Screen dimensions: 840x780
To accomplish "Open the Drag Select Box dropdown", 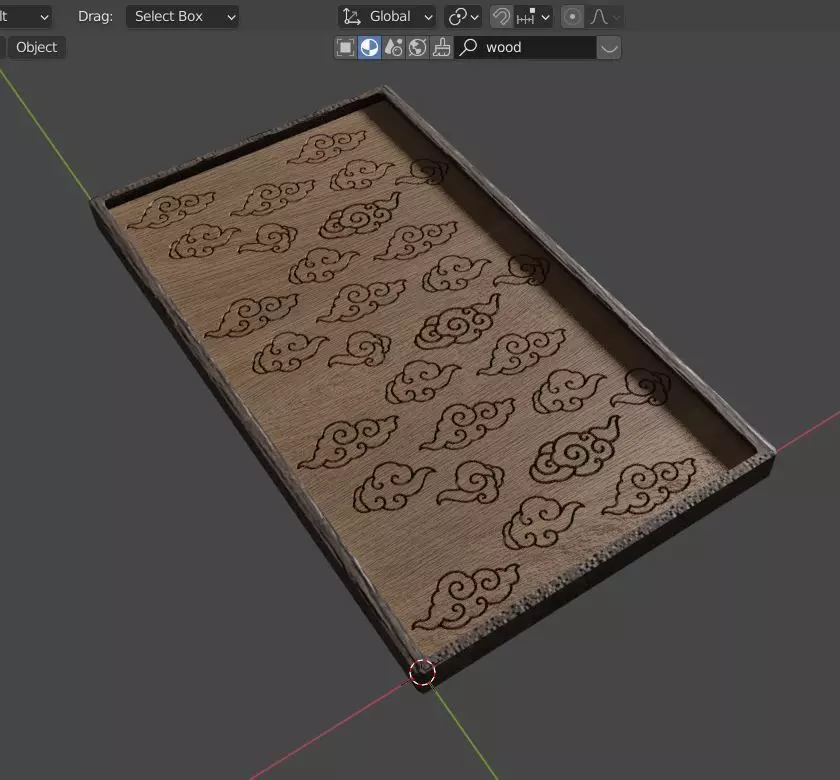I will (182, 17).
